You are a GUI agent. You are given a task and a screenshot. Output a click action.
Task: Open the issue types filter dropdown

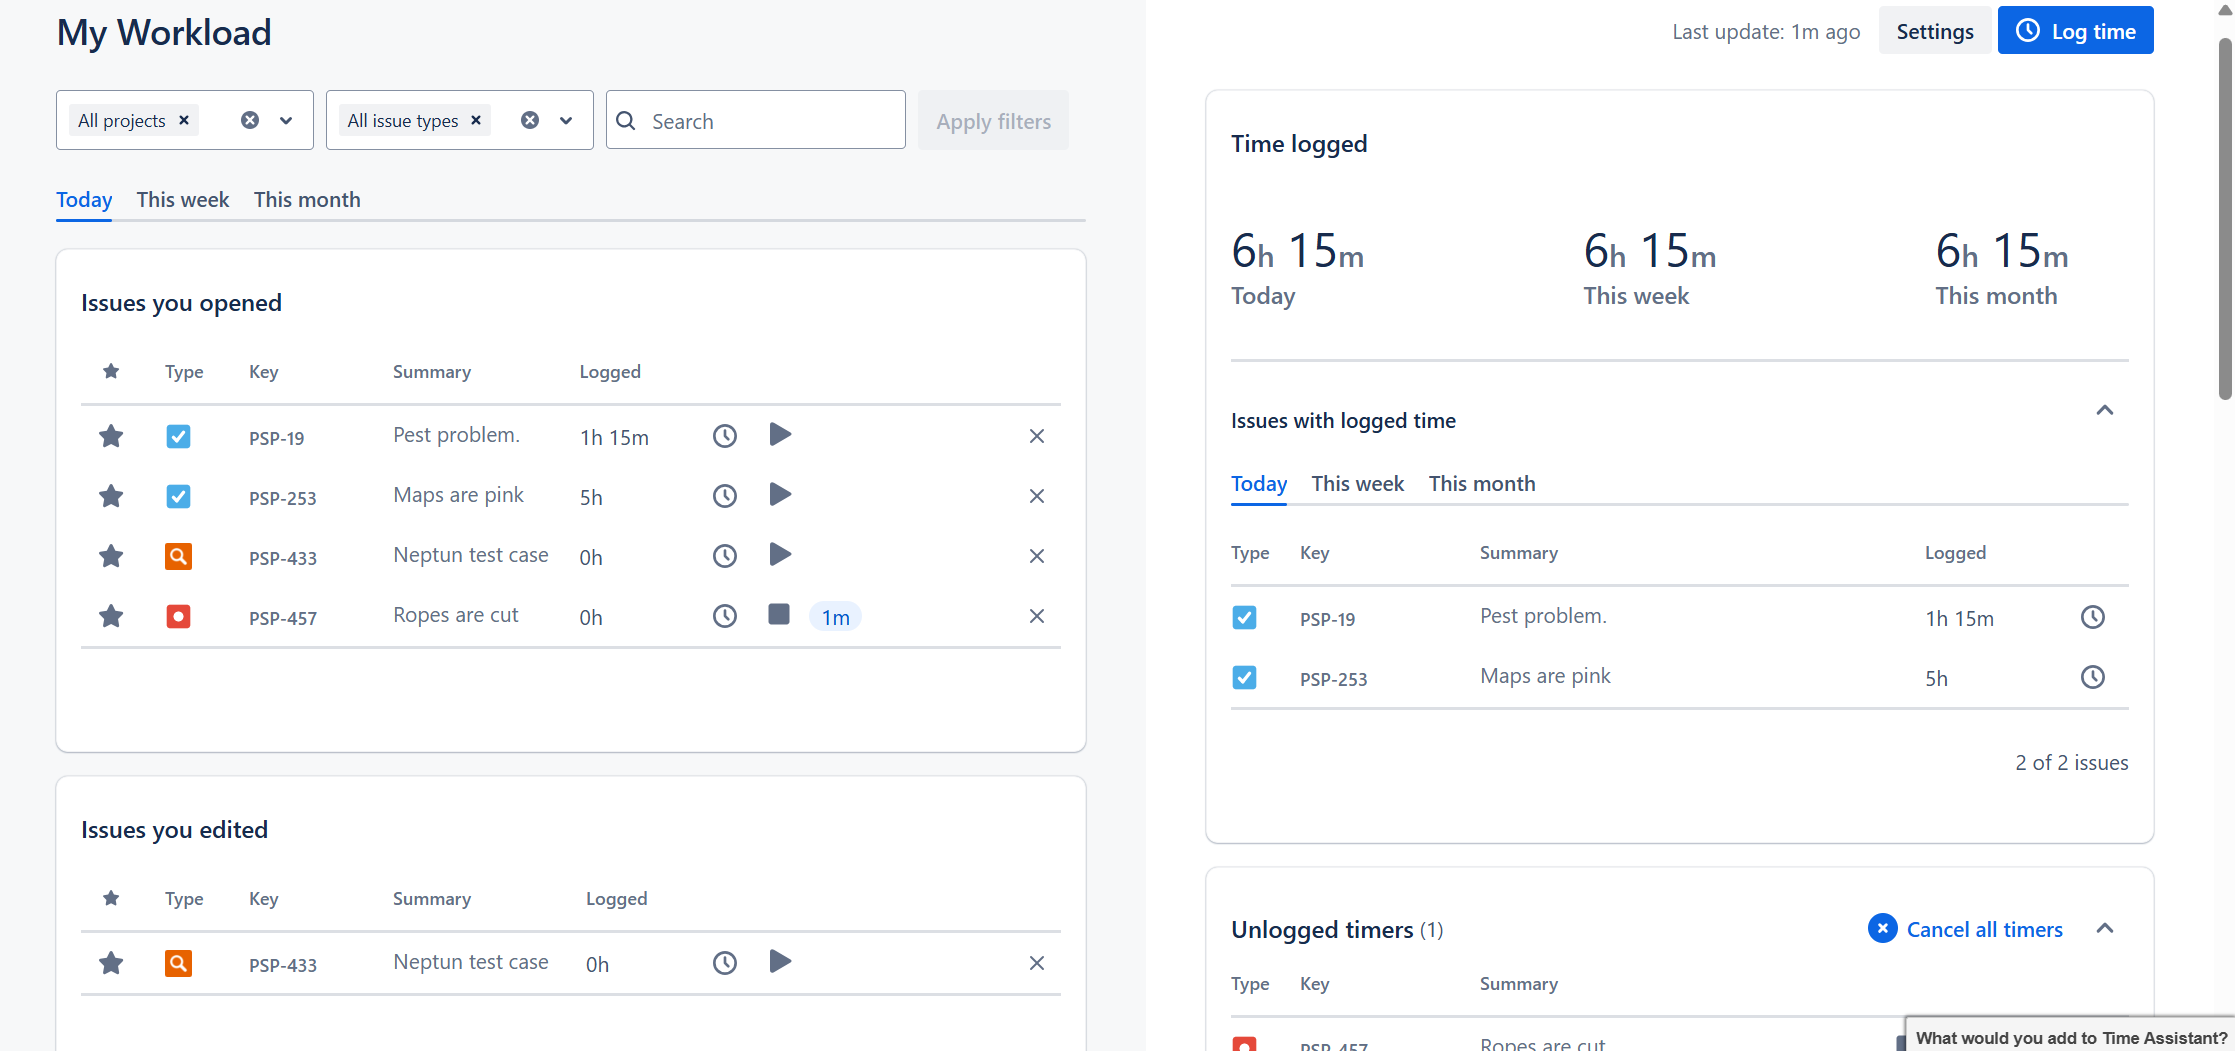point(566,120)
